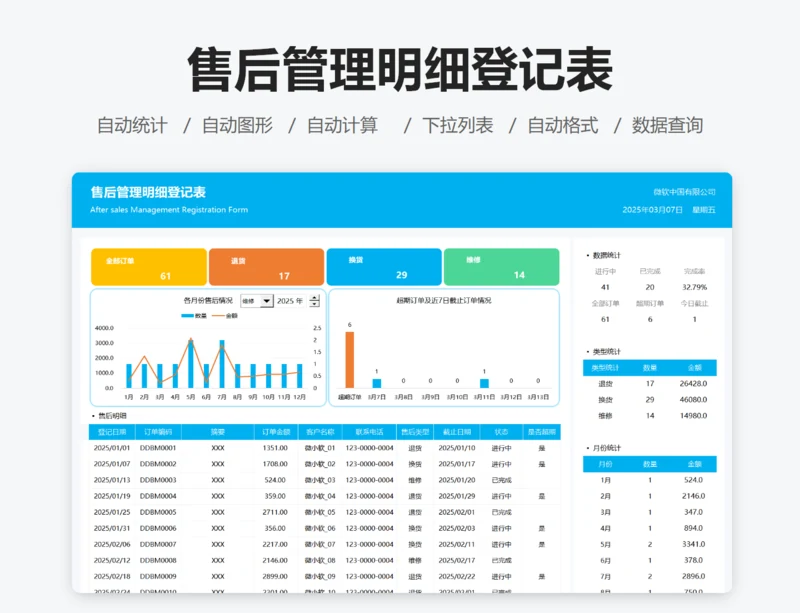Click order code cell DDBM0004
The height and width of the screenshot is (613, 800).
tap(158, 496)
